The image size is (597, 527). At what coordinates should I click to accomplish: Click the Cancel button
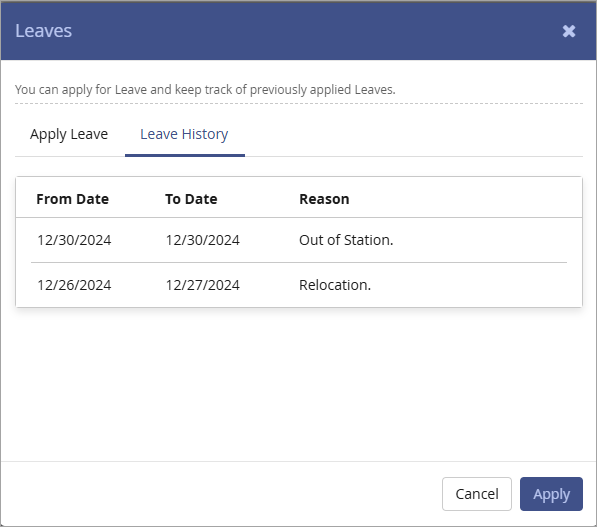click(x=477, y=494)
